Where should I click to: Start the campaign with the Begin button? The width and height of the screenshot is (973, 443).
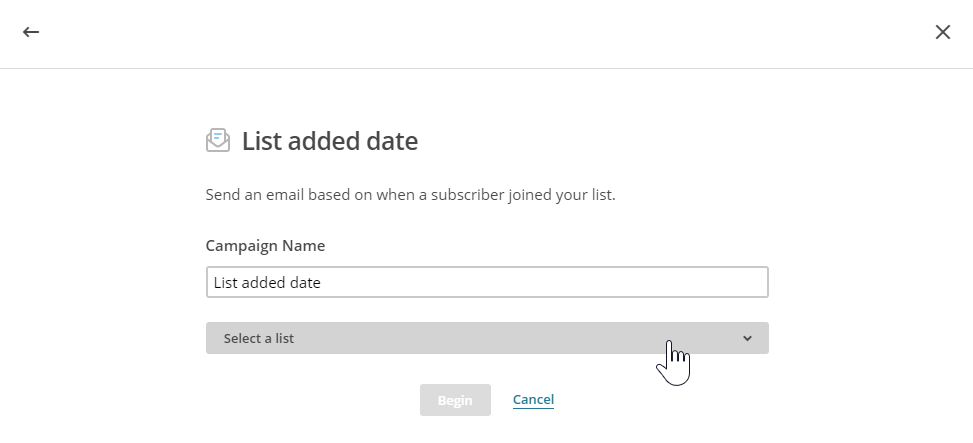click(455, 400)
